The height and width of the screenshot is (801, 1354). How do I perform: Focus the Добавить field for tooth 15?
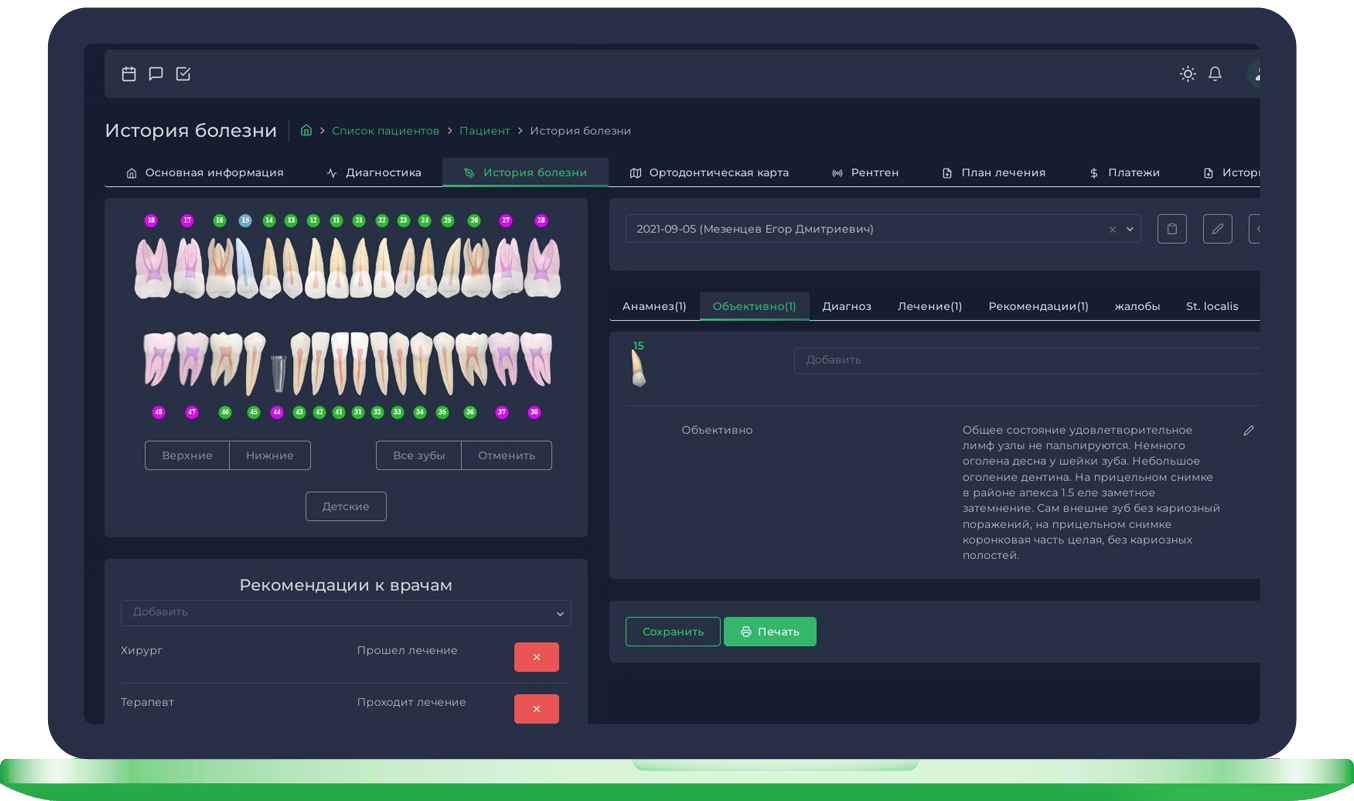[1027, 360]
